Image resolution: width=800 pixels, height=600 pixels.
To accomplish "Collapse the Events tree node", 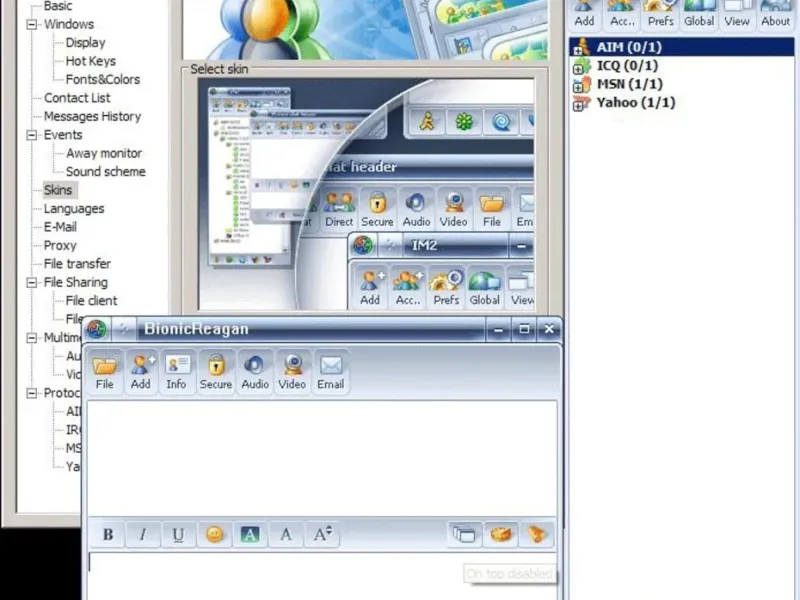I will [32, 135].
